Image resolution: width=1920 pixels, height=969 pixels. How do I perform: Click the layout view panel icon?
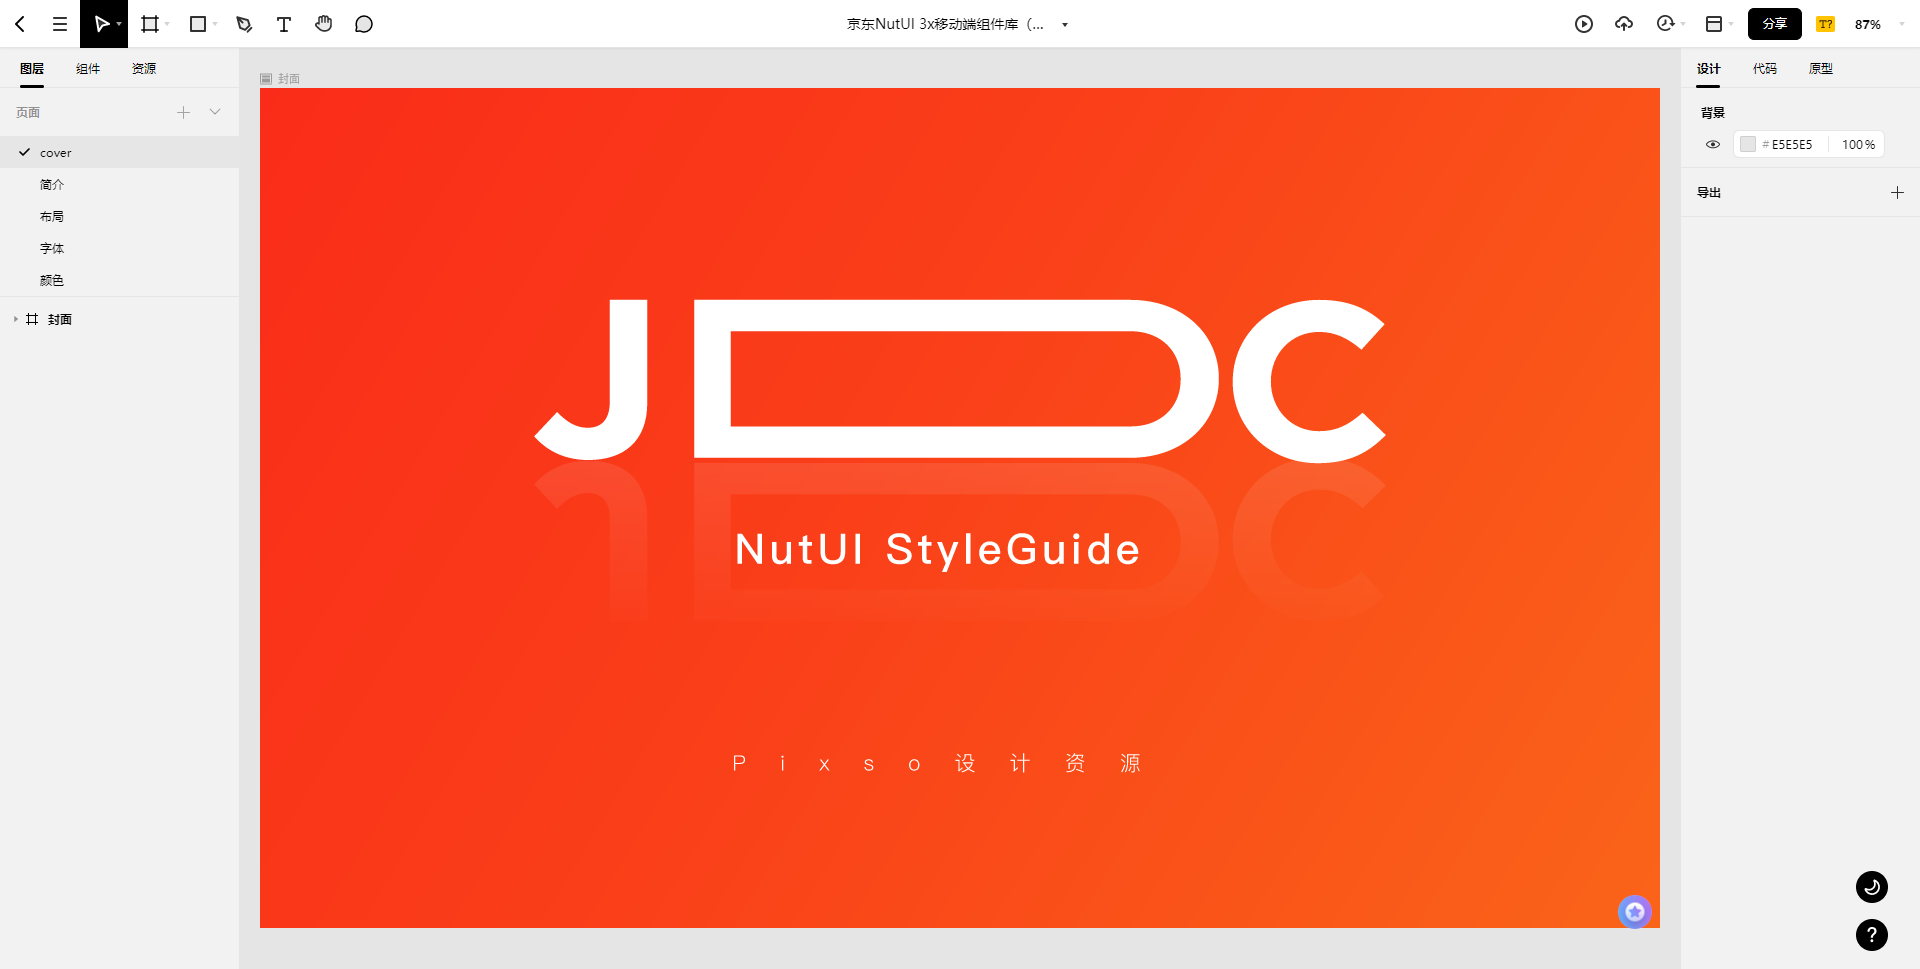pyautogui.click(x=1714, y=24)
